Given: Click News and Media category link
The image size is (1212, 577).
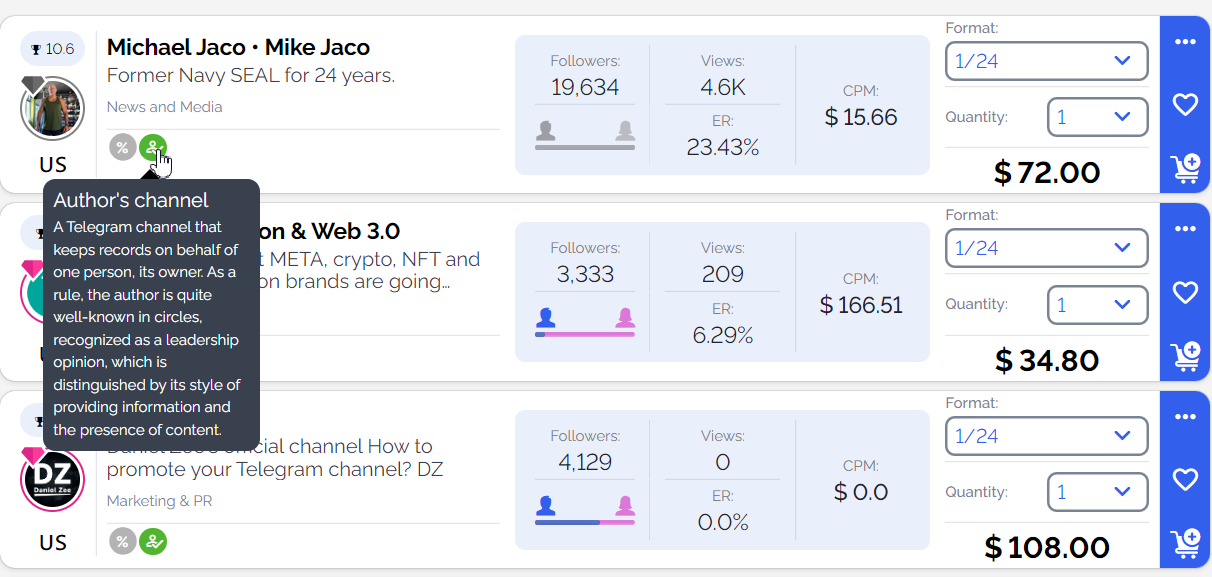Looking at the screenshot, I should (165, 107).
